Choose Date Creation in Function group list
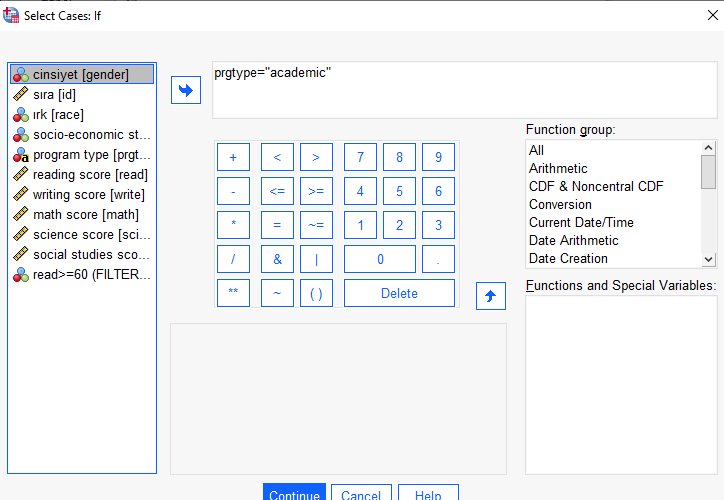 [x=568, y=259]
